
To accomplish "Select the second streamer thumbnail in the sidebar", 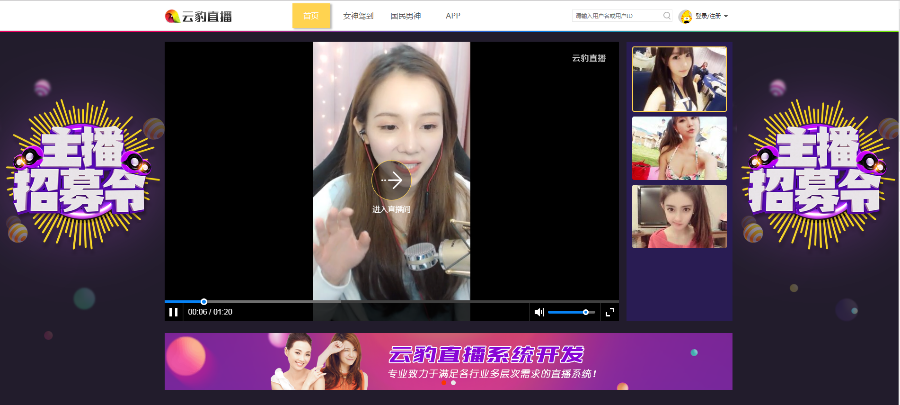I will 679,148.
